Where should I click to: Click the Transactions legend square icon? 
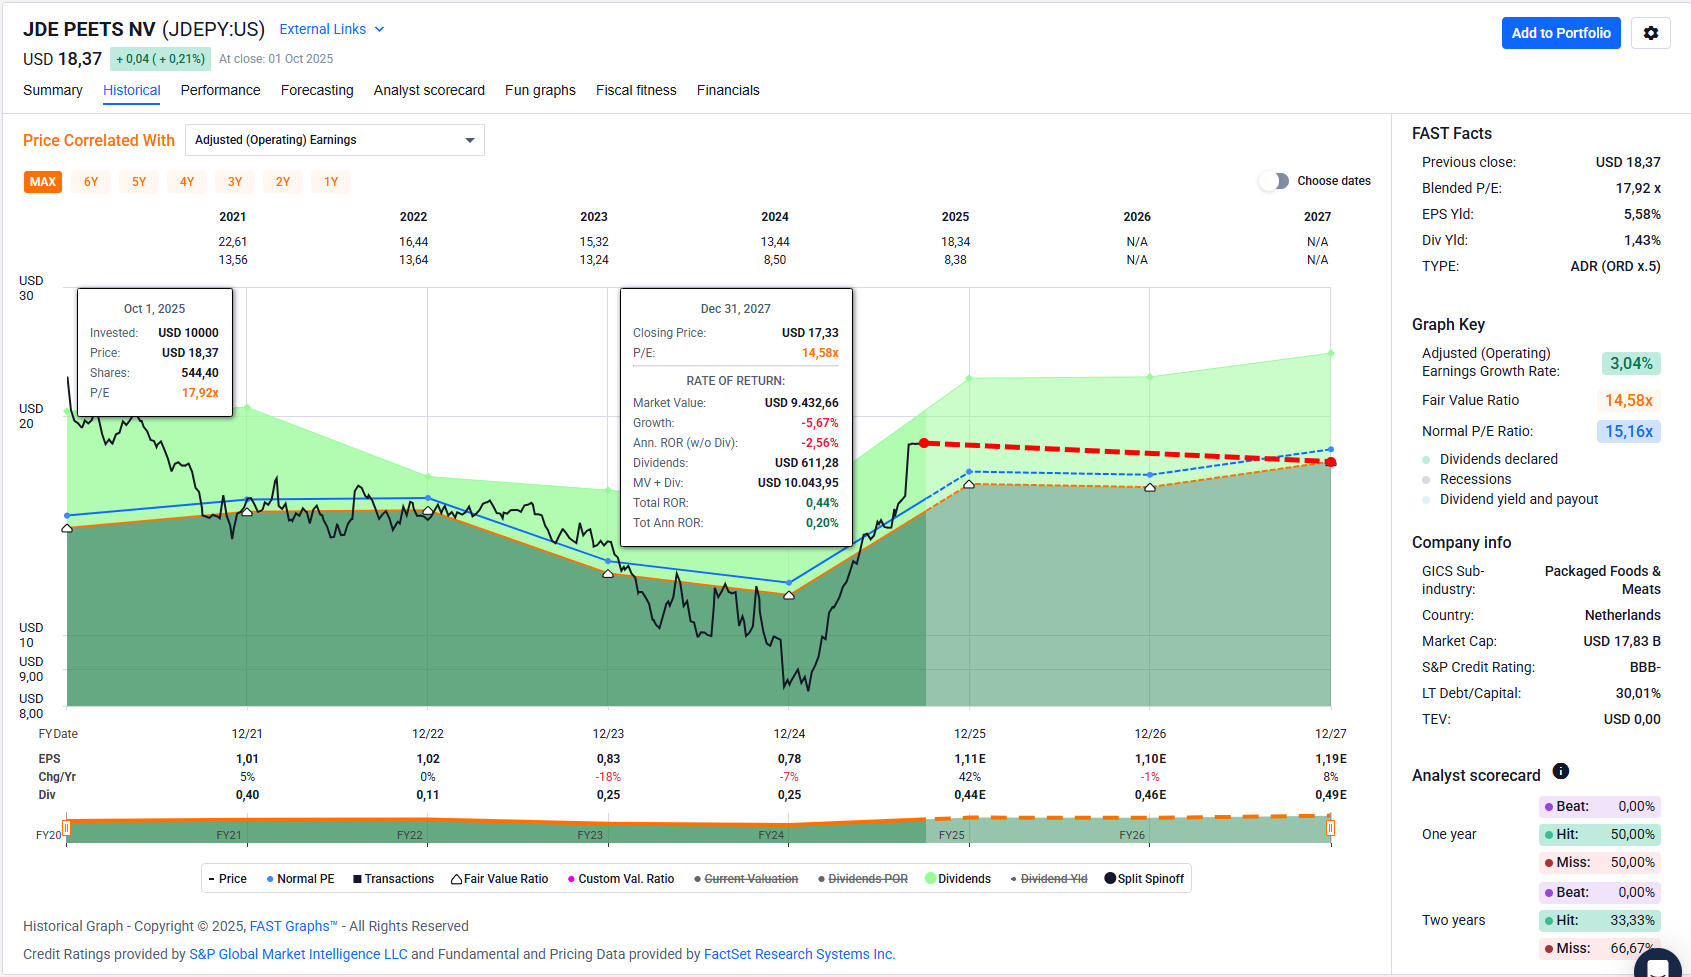(357, 879)
